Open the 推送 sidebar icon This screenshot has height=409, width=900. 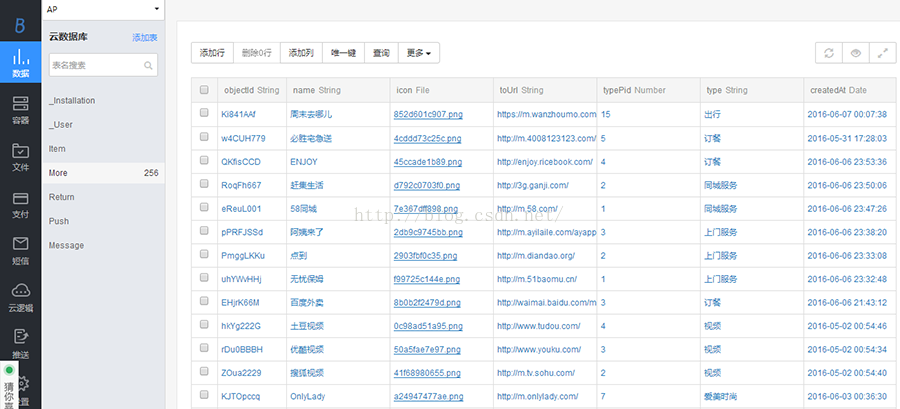[21, 344]
